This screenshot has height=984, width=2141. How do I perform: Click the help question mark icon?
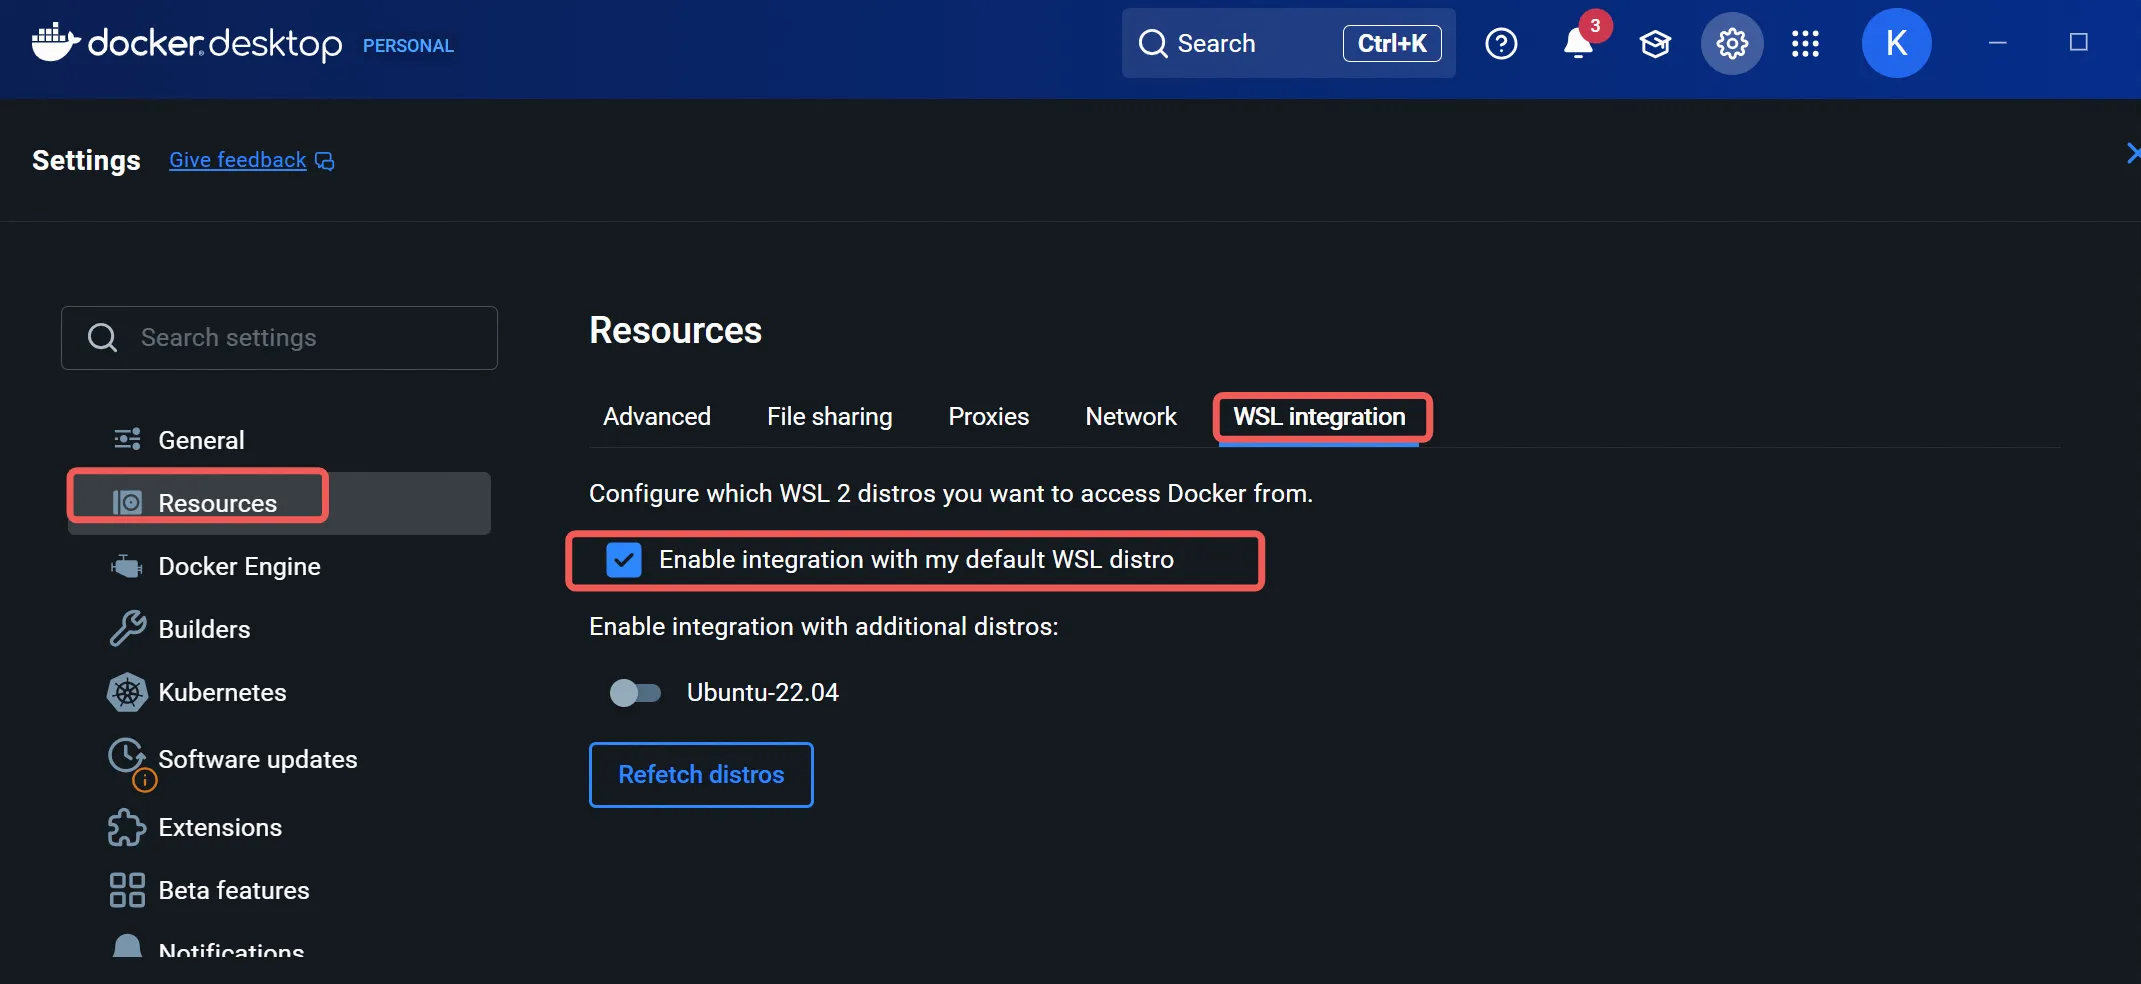click(1501, 44)
